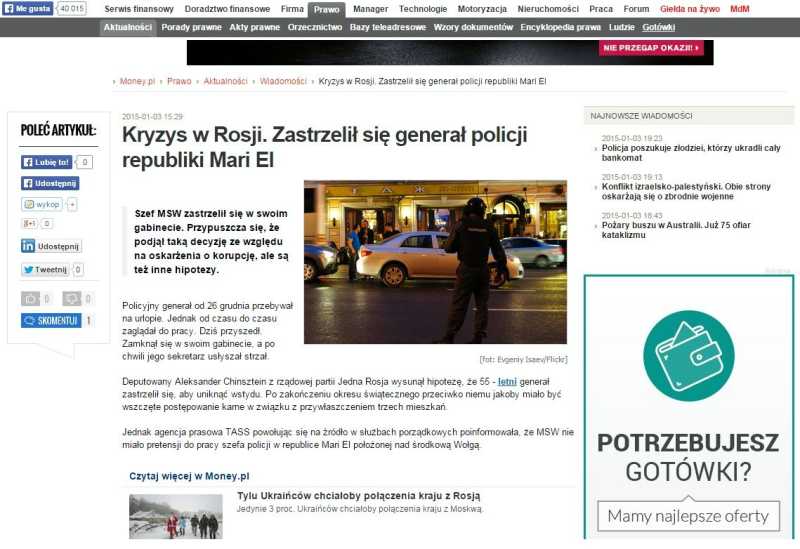Click the Facebook 'Lubię to!' like button
This screenshot has height=549, width=800.
click(46, 162)
